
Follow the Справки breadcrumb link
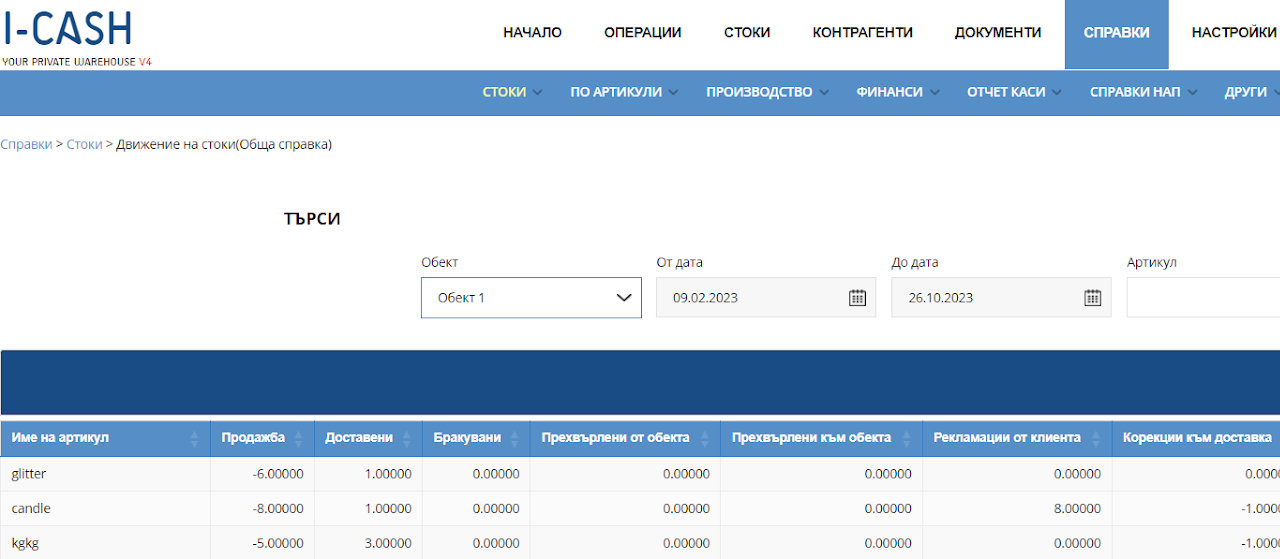click(x=26, y=144)
